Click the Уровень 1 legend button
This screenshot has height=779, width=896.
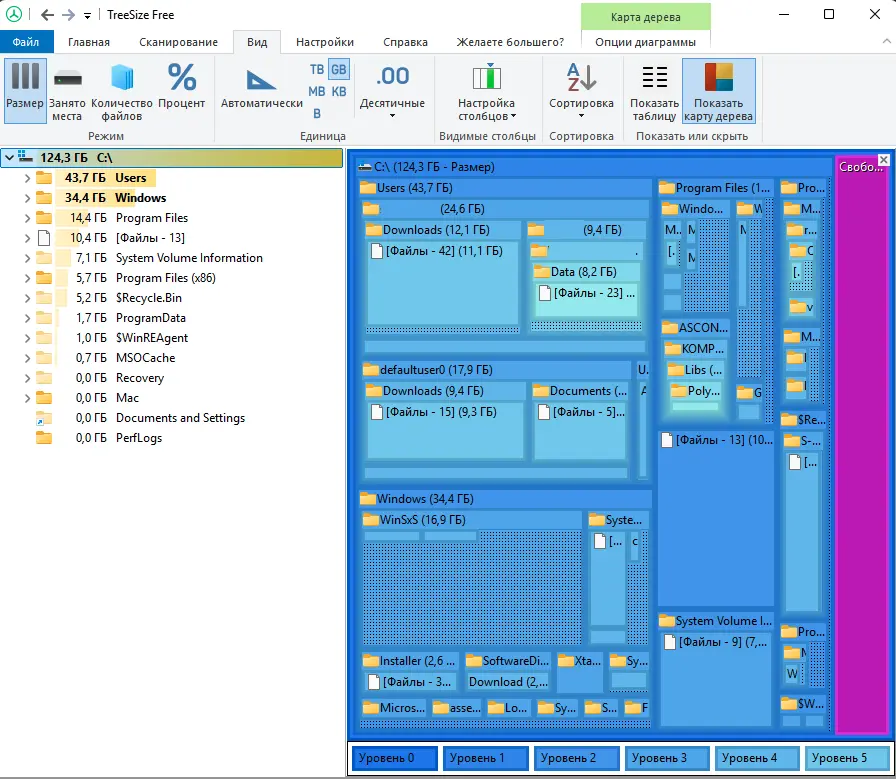485,758
